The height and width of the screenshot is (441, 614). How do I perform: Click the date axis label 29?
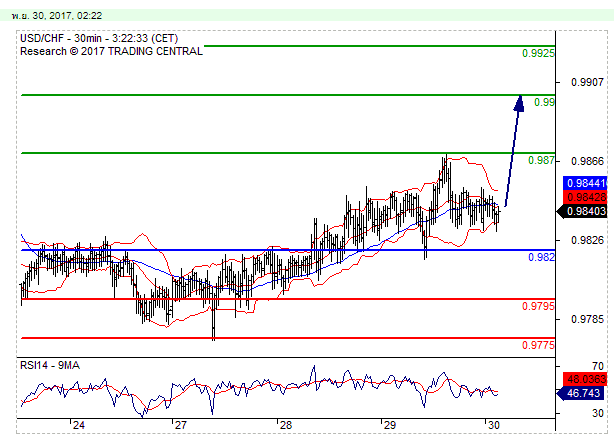tap(390, 425)
